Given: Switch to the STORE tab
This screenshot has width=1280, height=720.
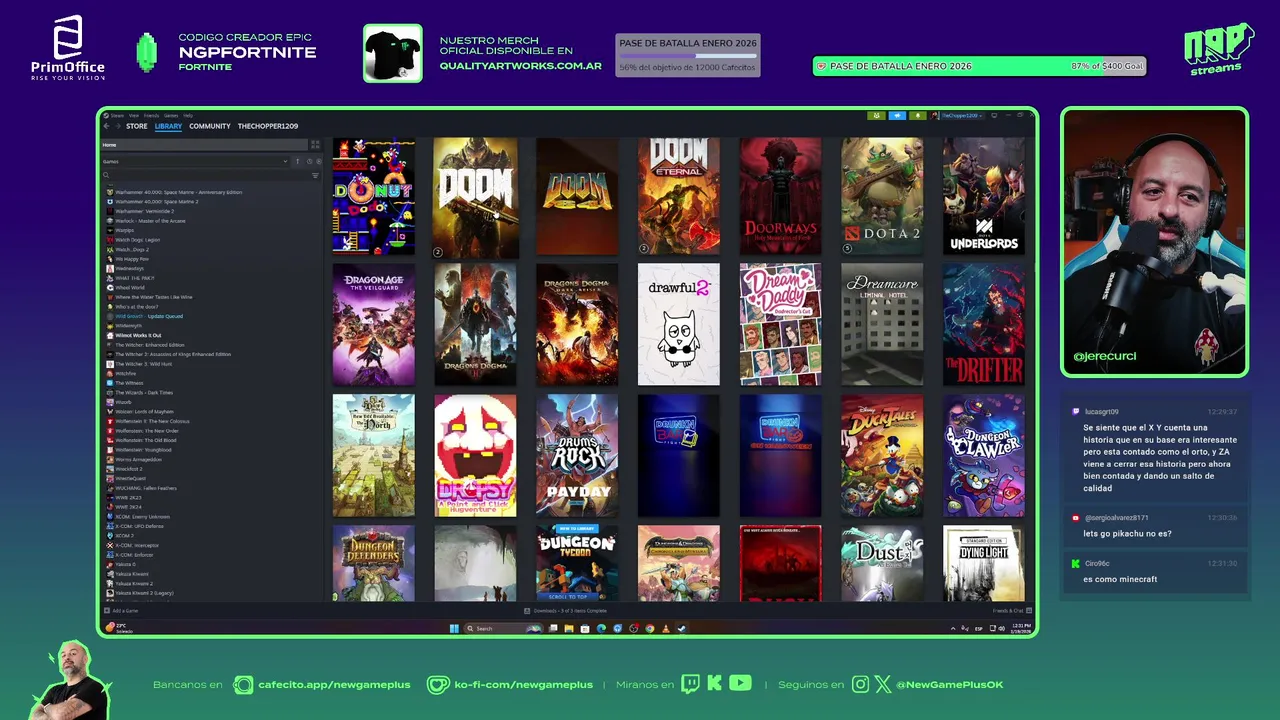Looking at the screenshot, I should pos(137,126).
